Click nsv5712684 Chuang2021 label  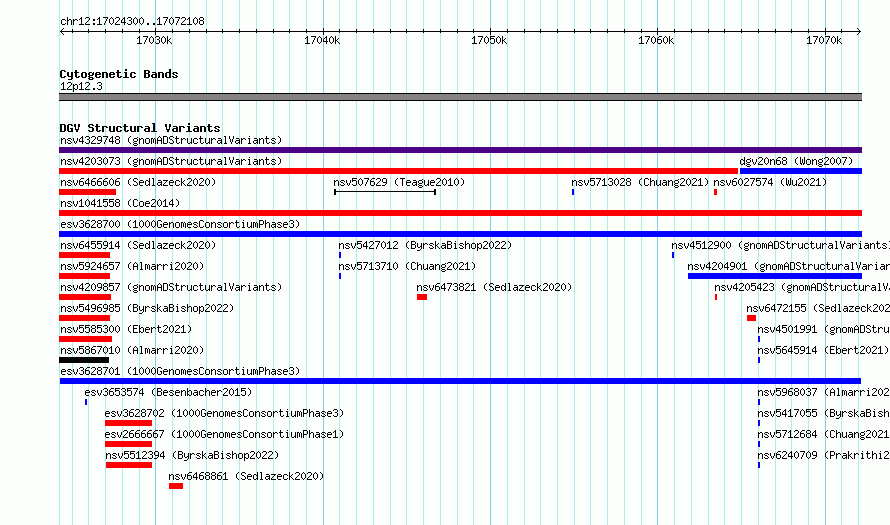pyautogui.click(x=824, y=434)
